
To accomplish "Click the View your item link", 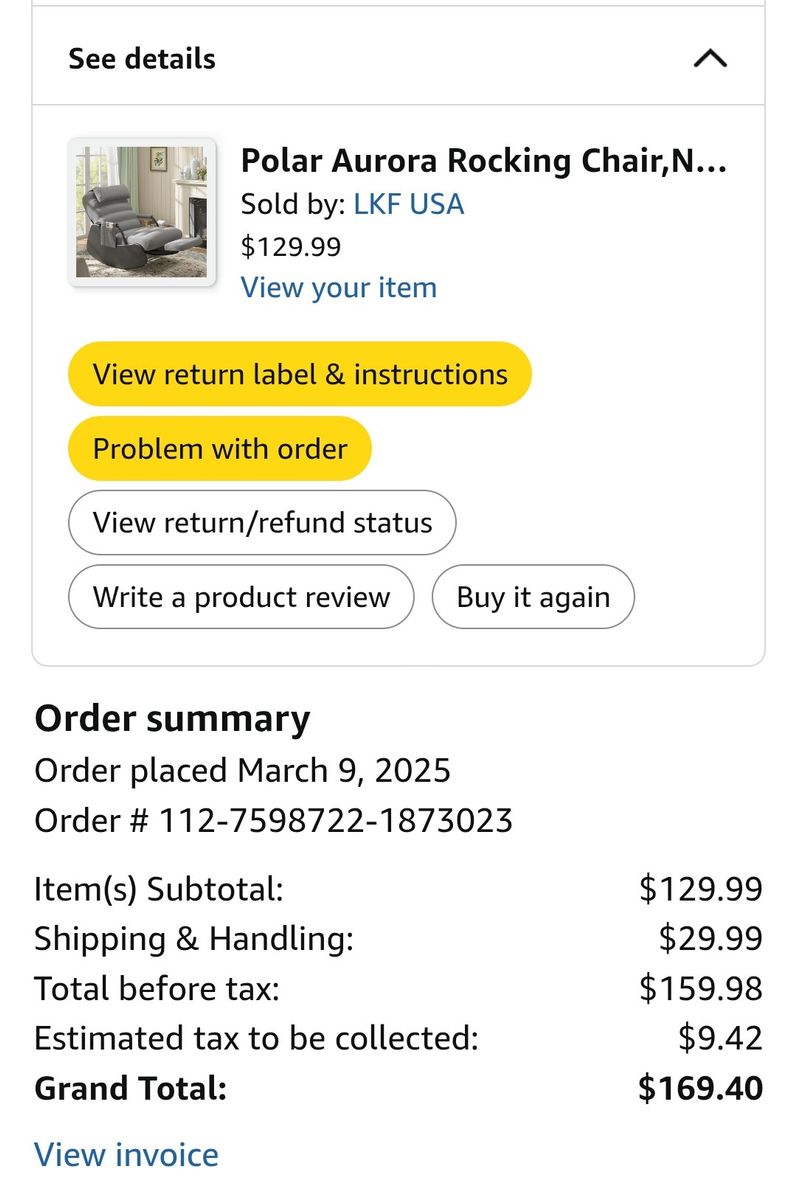I will (x=338, y=288).
